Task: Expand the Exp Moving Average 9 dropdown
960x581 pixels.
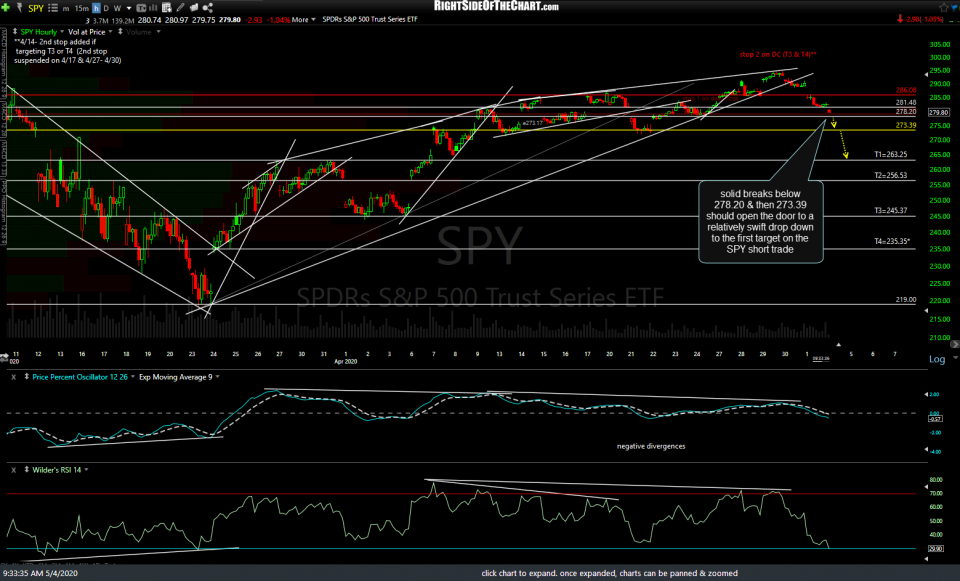Action: pyautogui.click(x=217, y=377)
